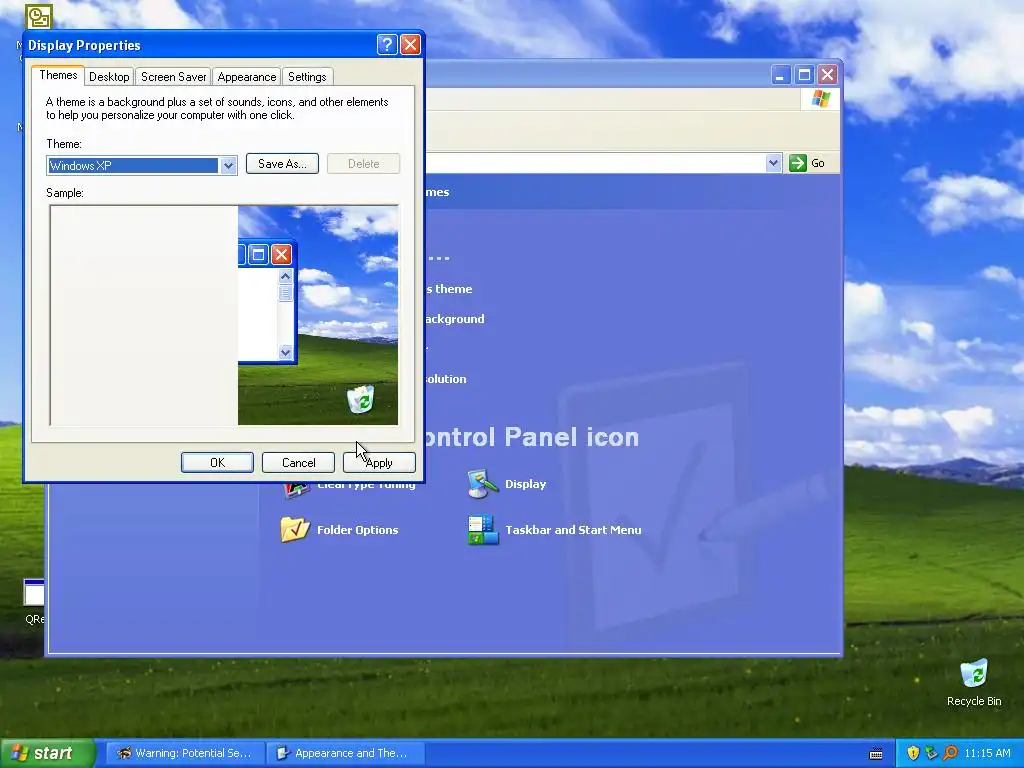Open Appearance and The... taskbar item
The width and height of the screenshot is (1024, 768).
[346, 753]
